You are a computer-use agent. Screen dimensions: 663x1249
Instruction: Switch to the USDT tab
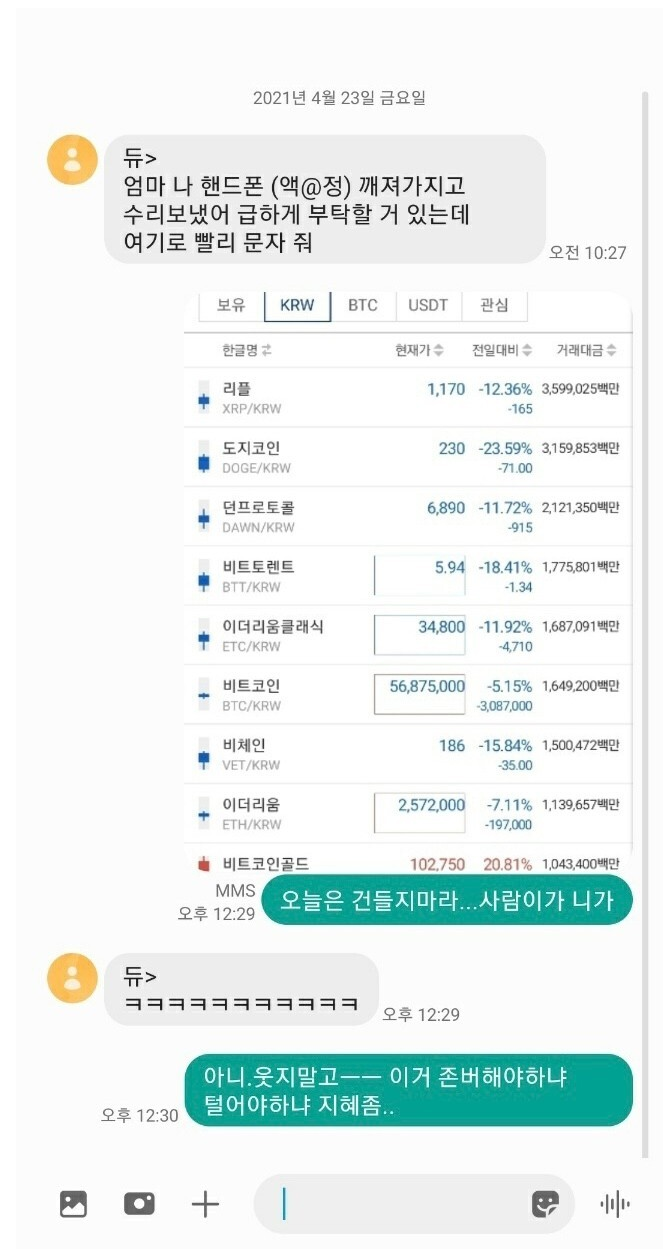click(427, 305)
